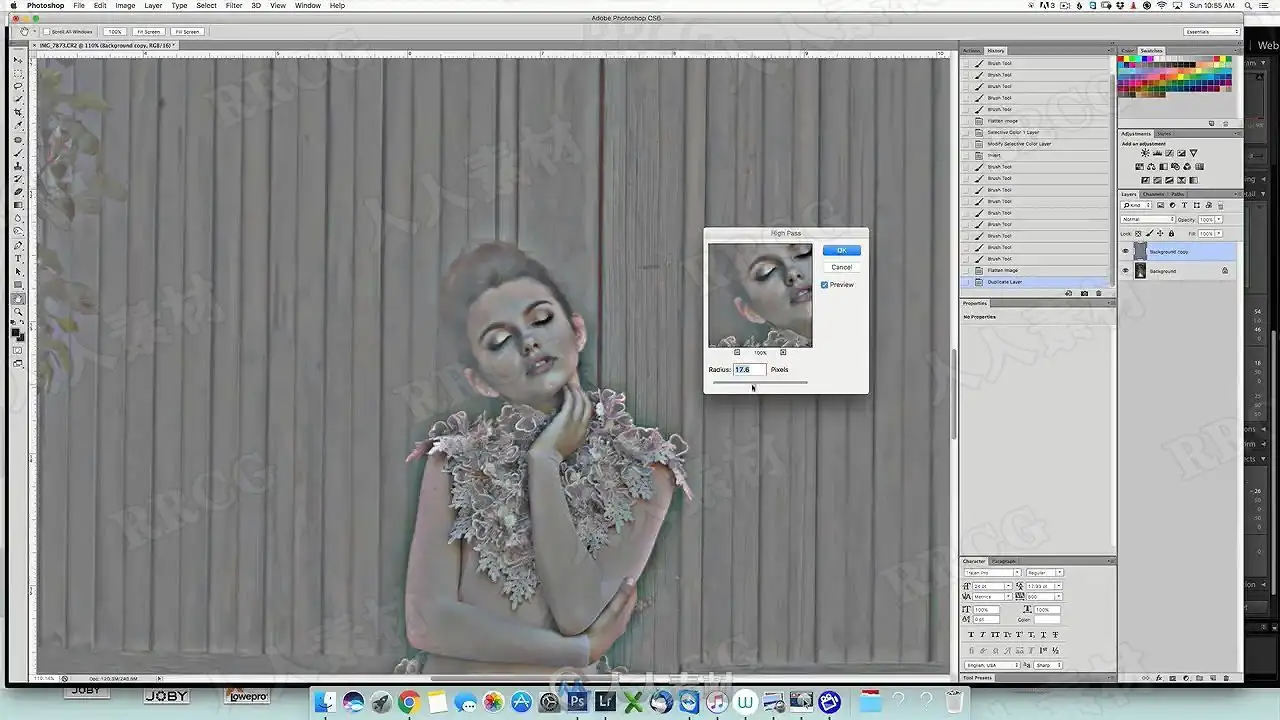Image resolution: width=1280 pixels, height=720 pixels.
Task: Delete layer with Layers panel trash icon
Action: click(1226, 678)
